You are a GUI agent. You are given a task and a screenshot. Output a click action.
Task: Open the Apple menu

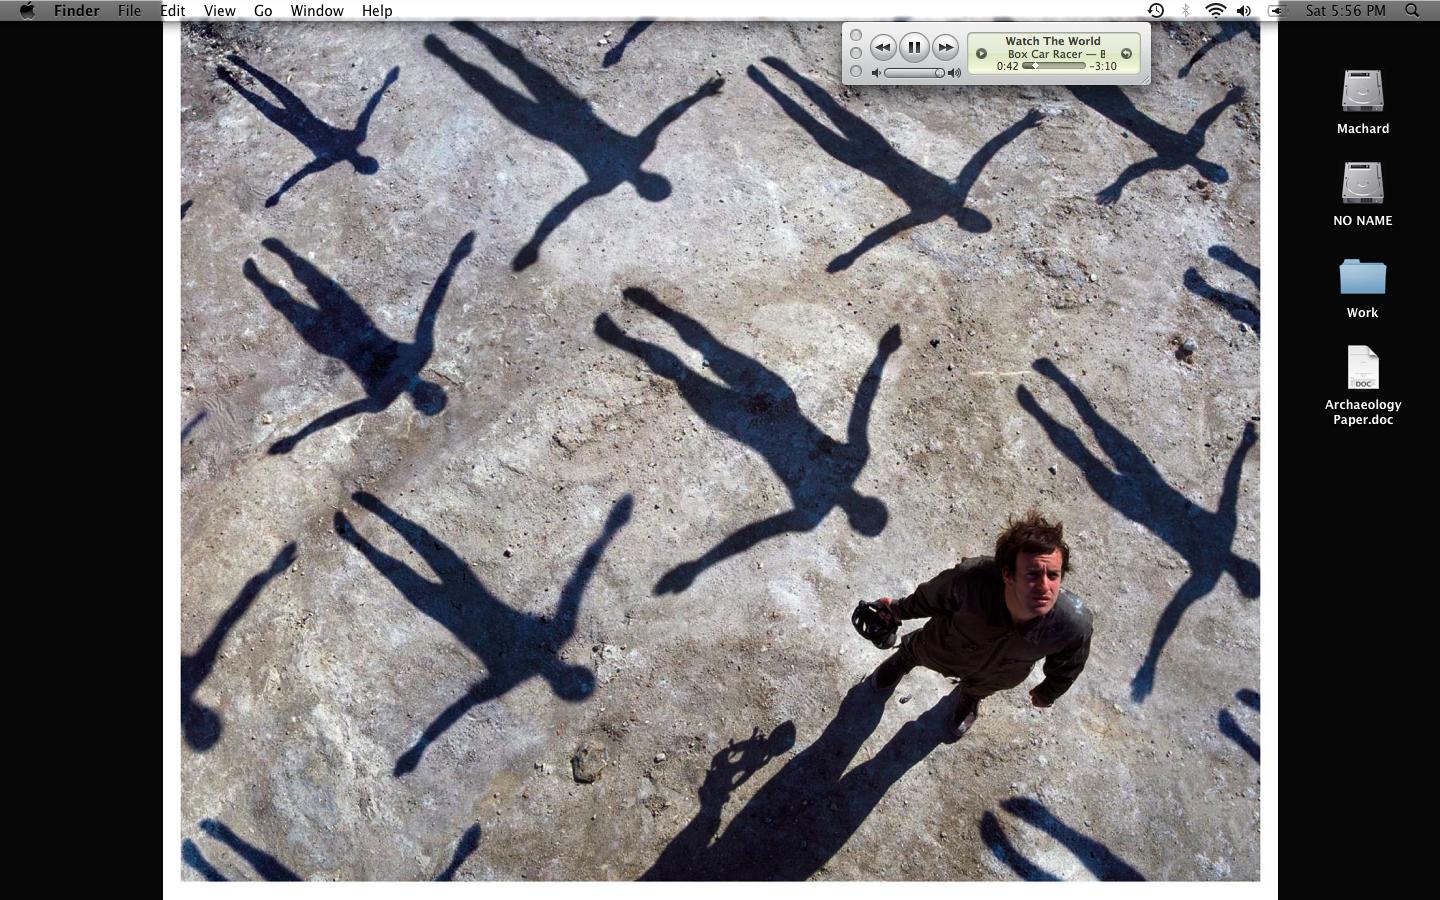pos(27,10)
